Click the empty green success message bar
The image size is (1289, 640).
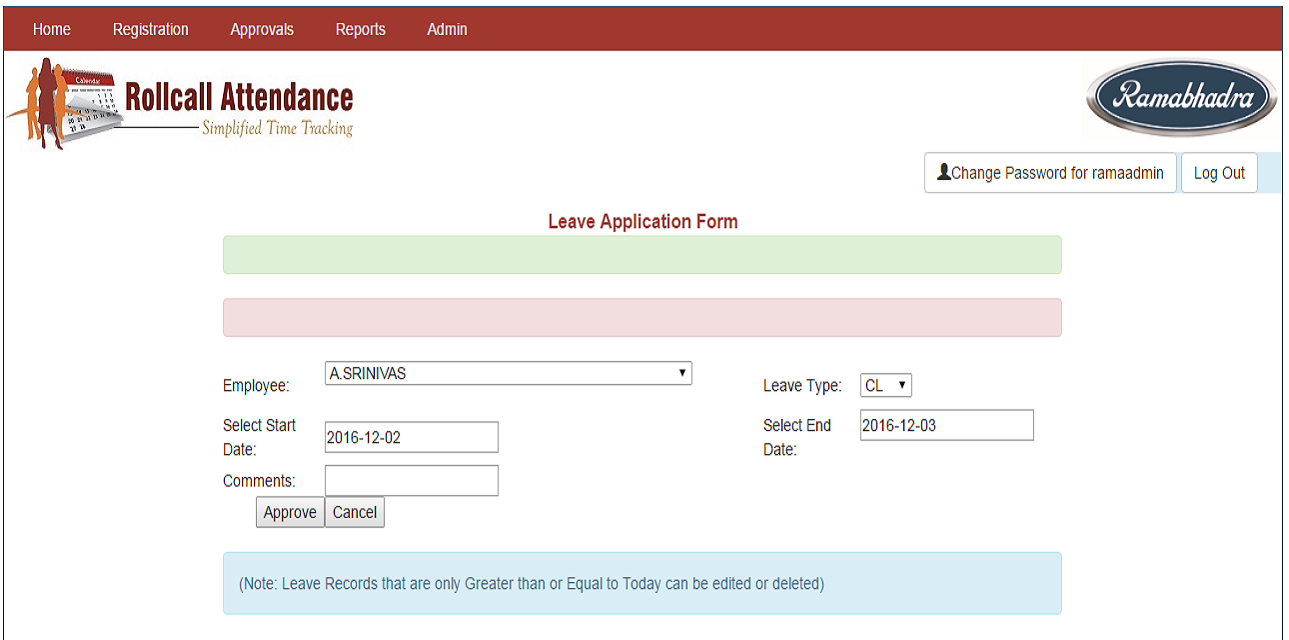pyautogui.click(x=641, y=255)
